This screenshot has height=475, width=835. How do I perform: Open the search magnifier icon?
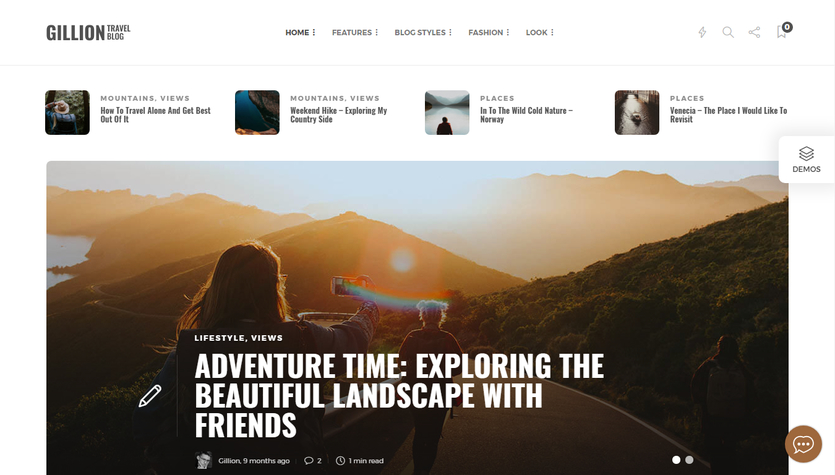coord(728,32)
